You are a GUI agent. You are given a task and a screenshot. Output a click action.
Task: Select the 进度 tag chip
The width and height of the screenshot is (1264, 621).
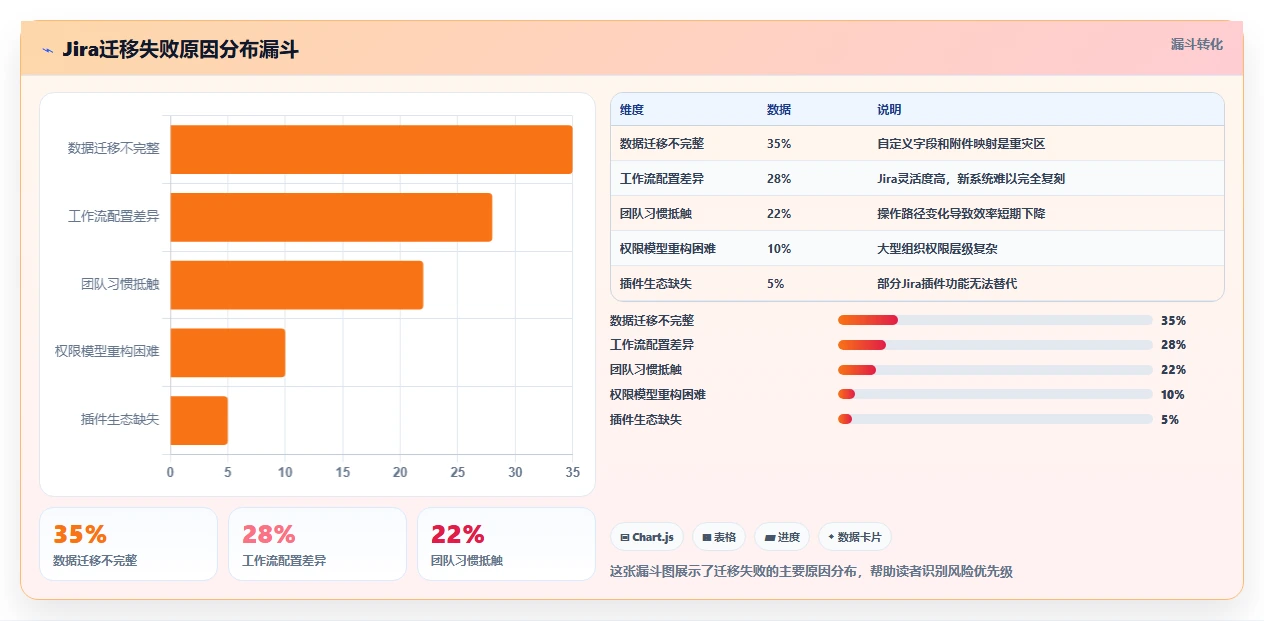[782, 537]
